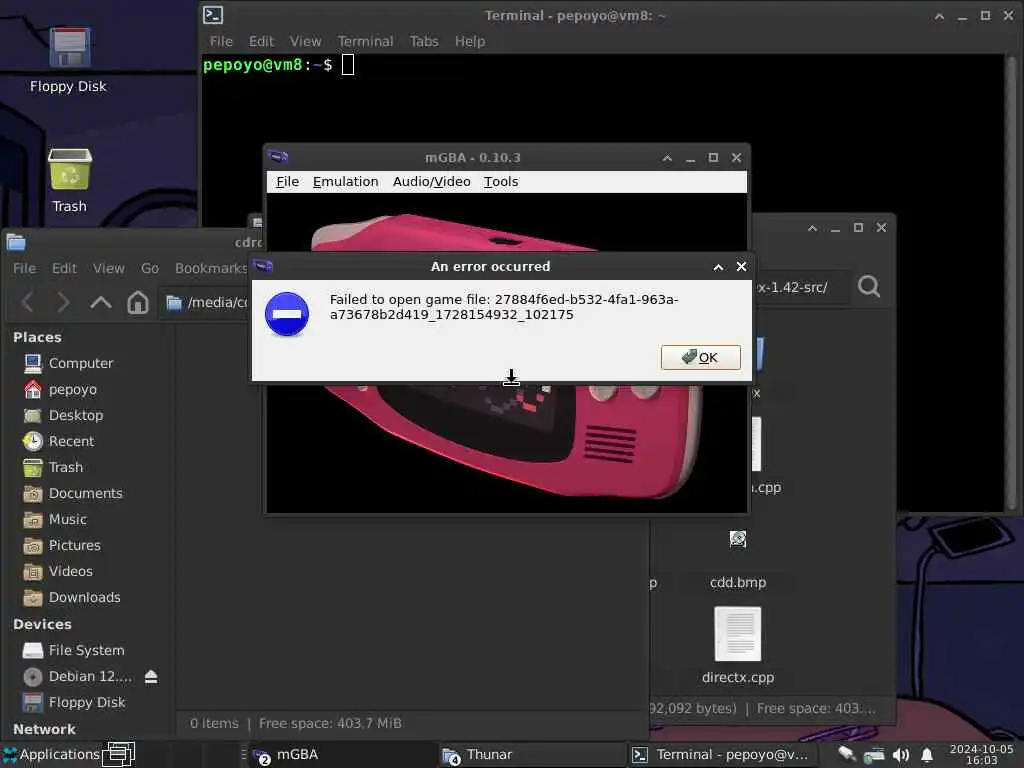The width and height of the screenshot is (1024, 768).
Task: Open the mGBA Audio/Video menu
Action: 431,182
